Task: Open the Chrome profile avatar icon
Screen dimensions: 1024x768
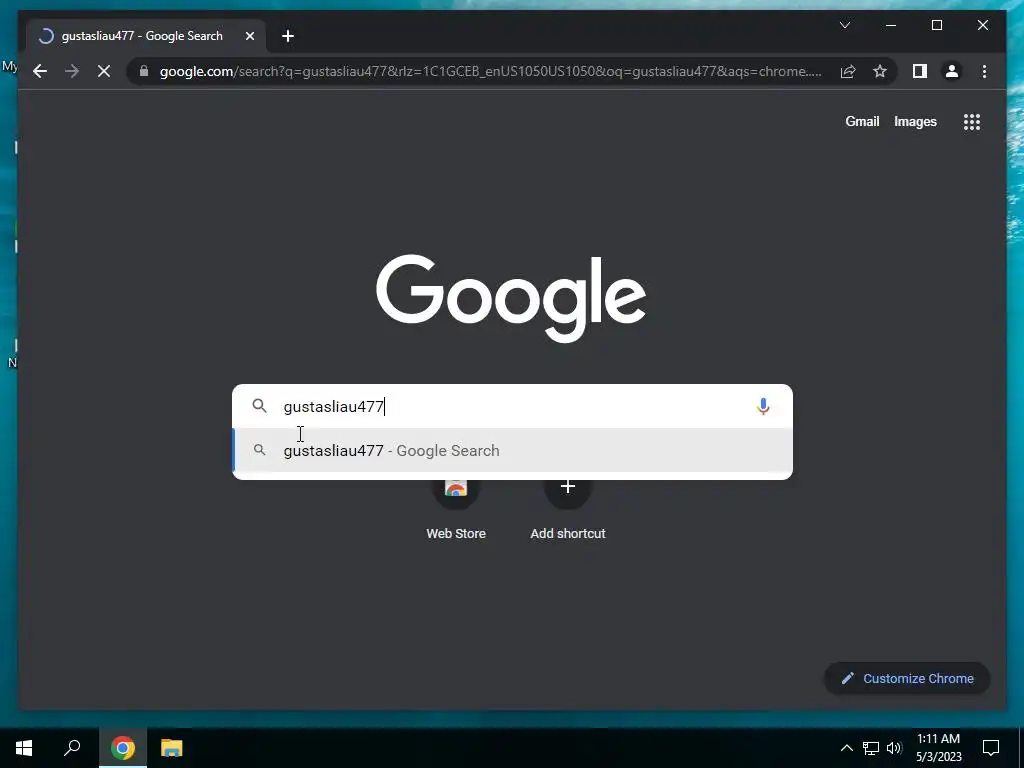Action: pyautogui.click(x=952, y=71)
